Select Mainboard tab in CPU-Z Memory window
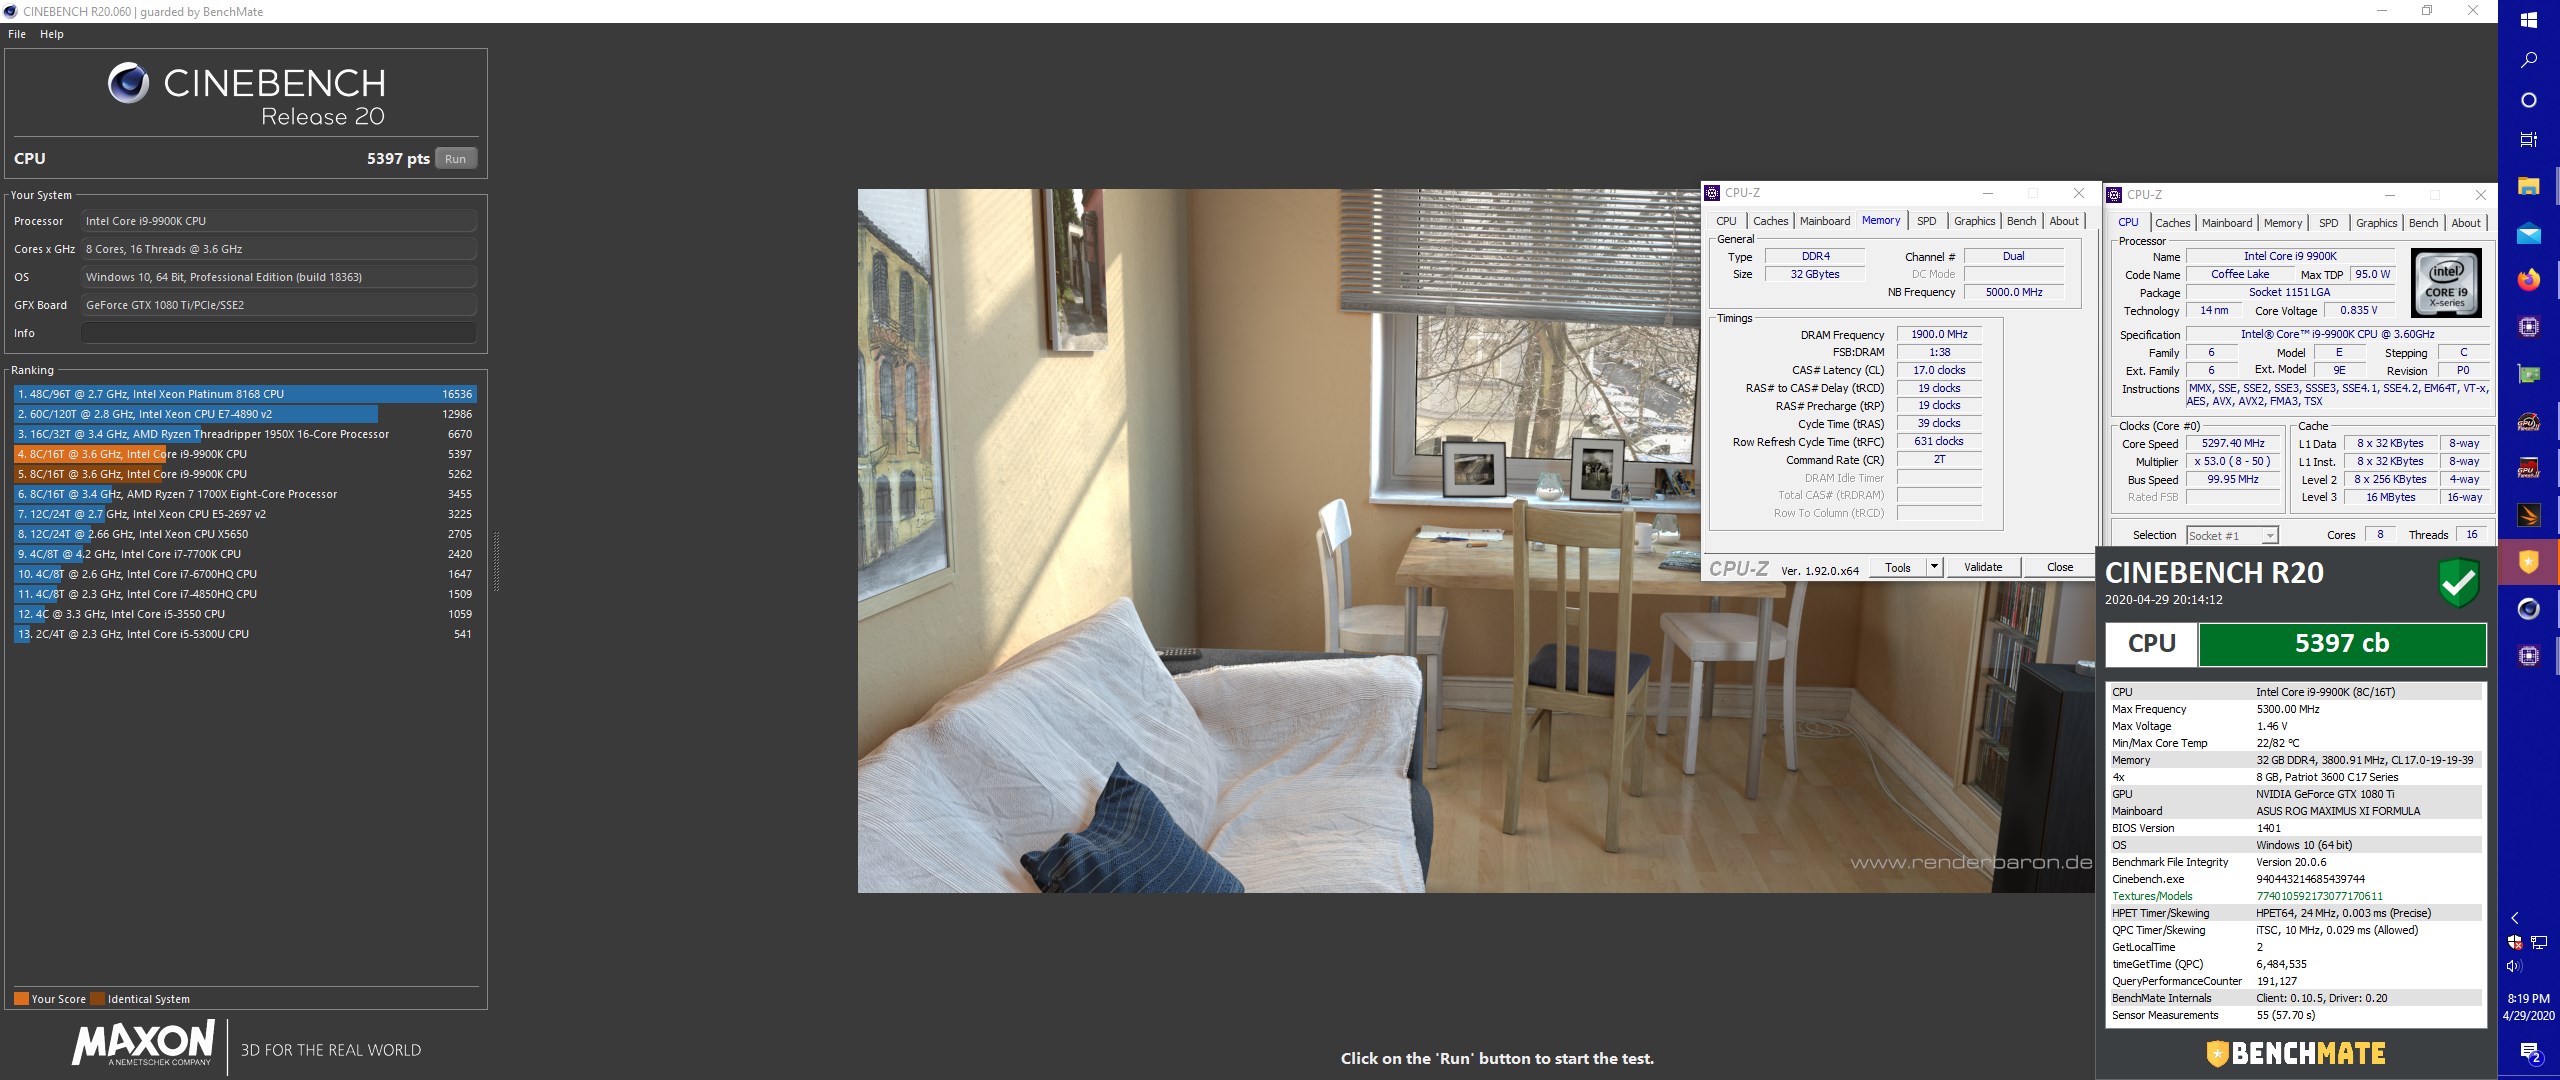 pos(1825,221)
